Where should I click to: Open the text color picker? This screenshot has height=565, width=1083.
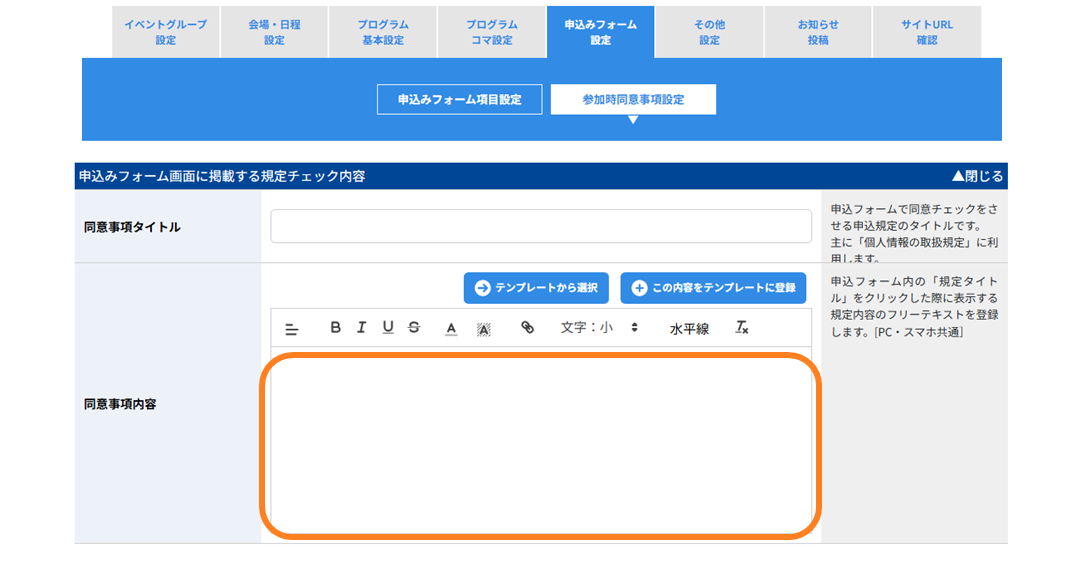(451, 329)
